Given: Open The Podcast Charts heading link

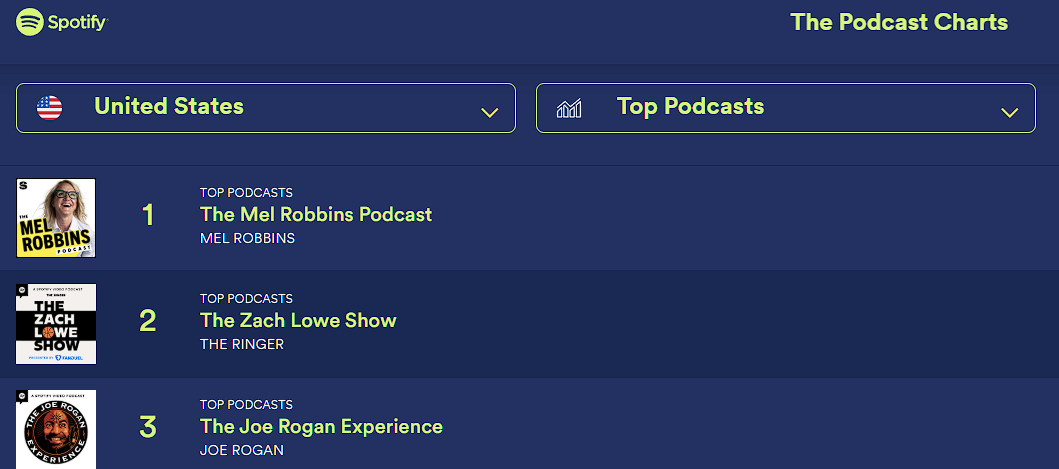Looking at the screenshot, I should (899, 22).
